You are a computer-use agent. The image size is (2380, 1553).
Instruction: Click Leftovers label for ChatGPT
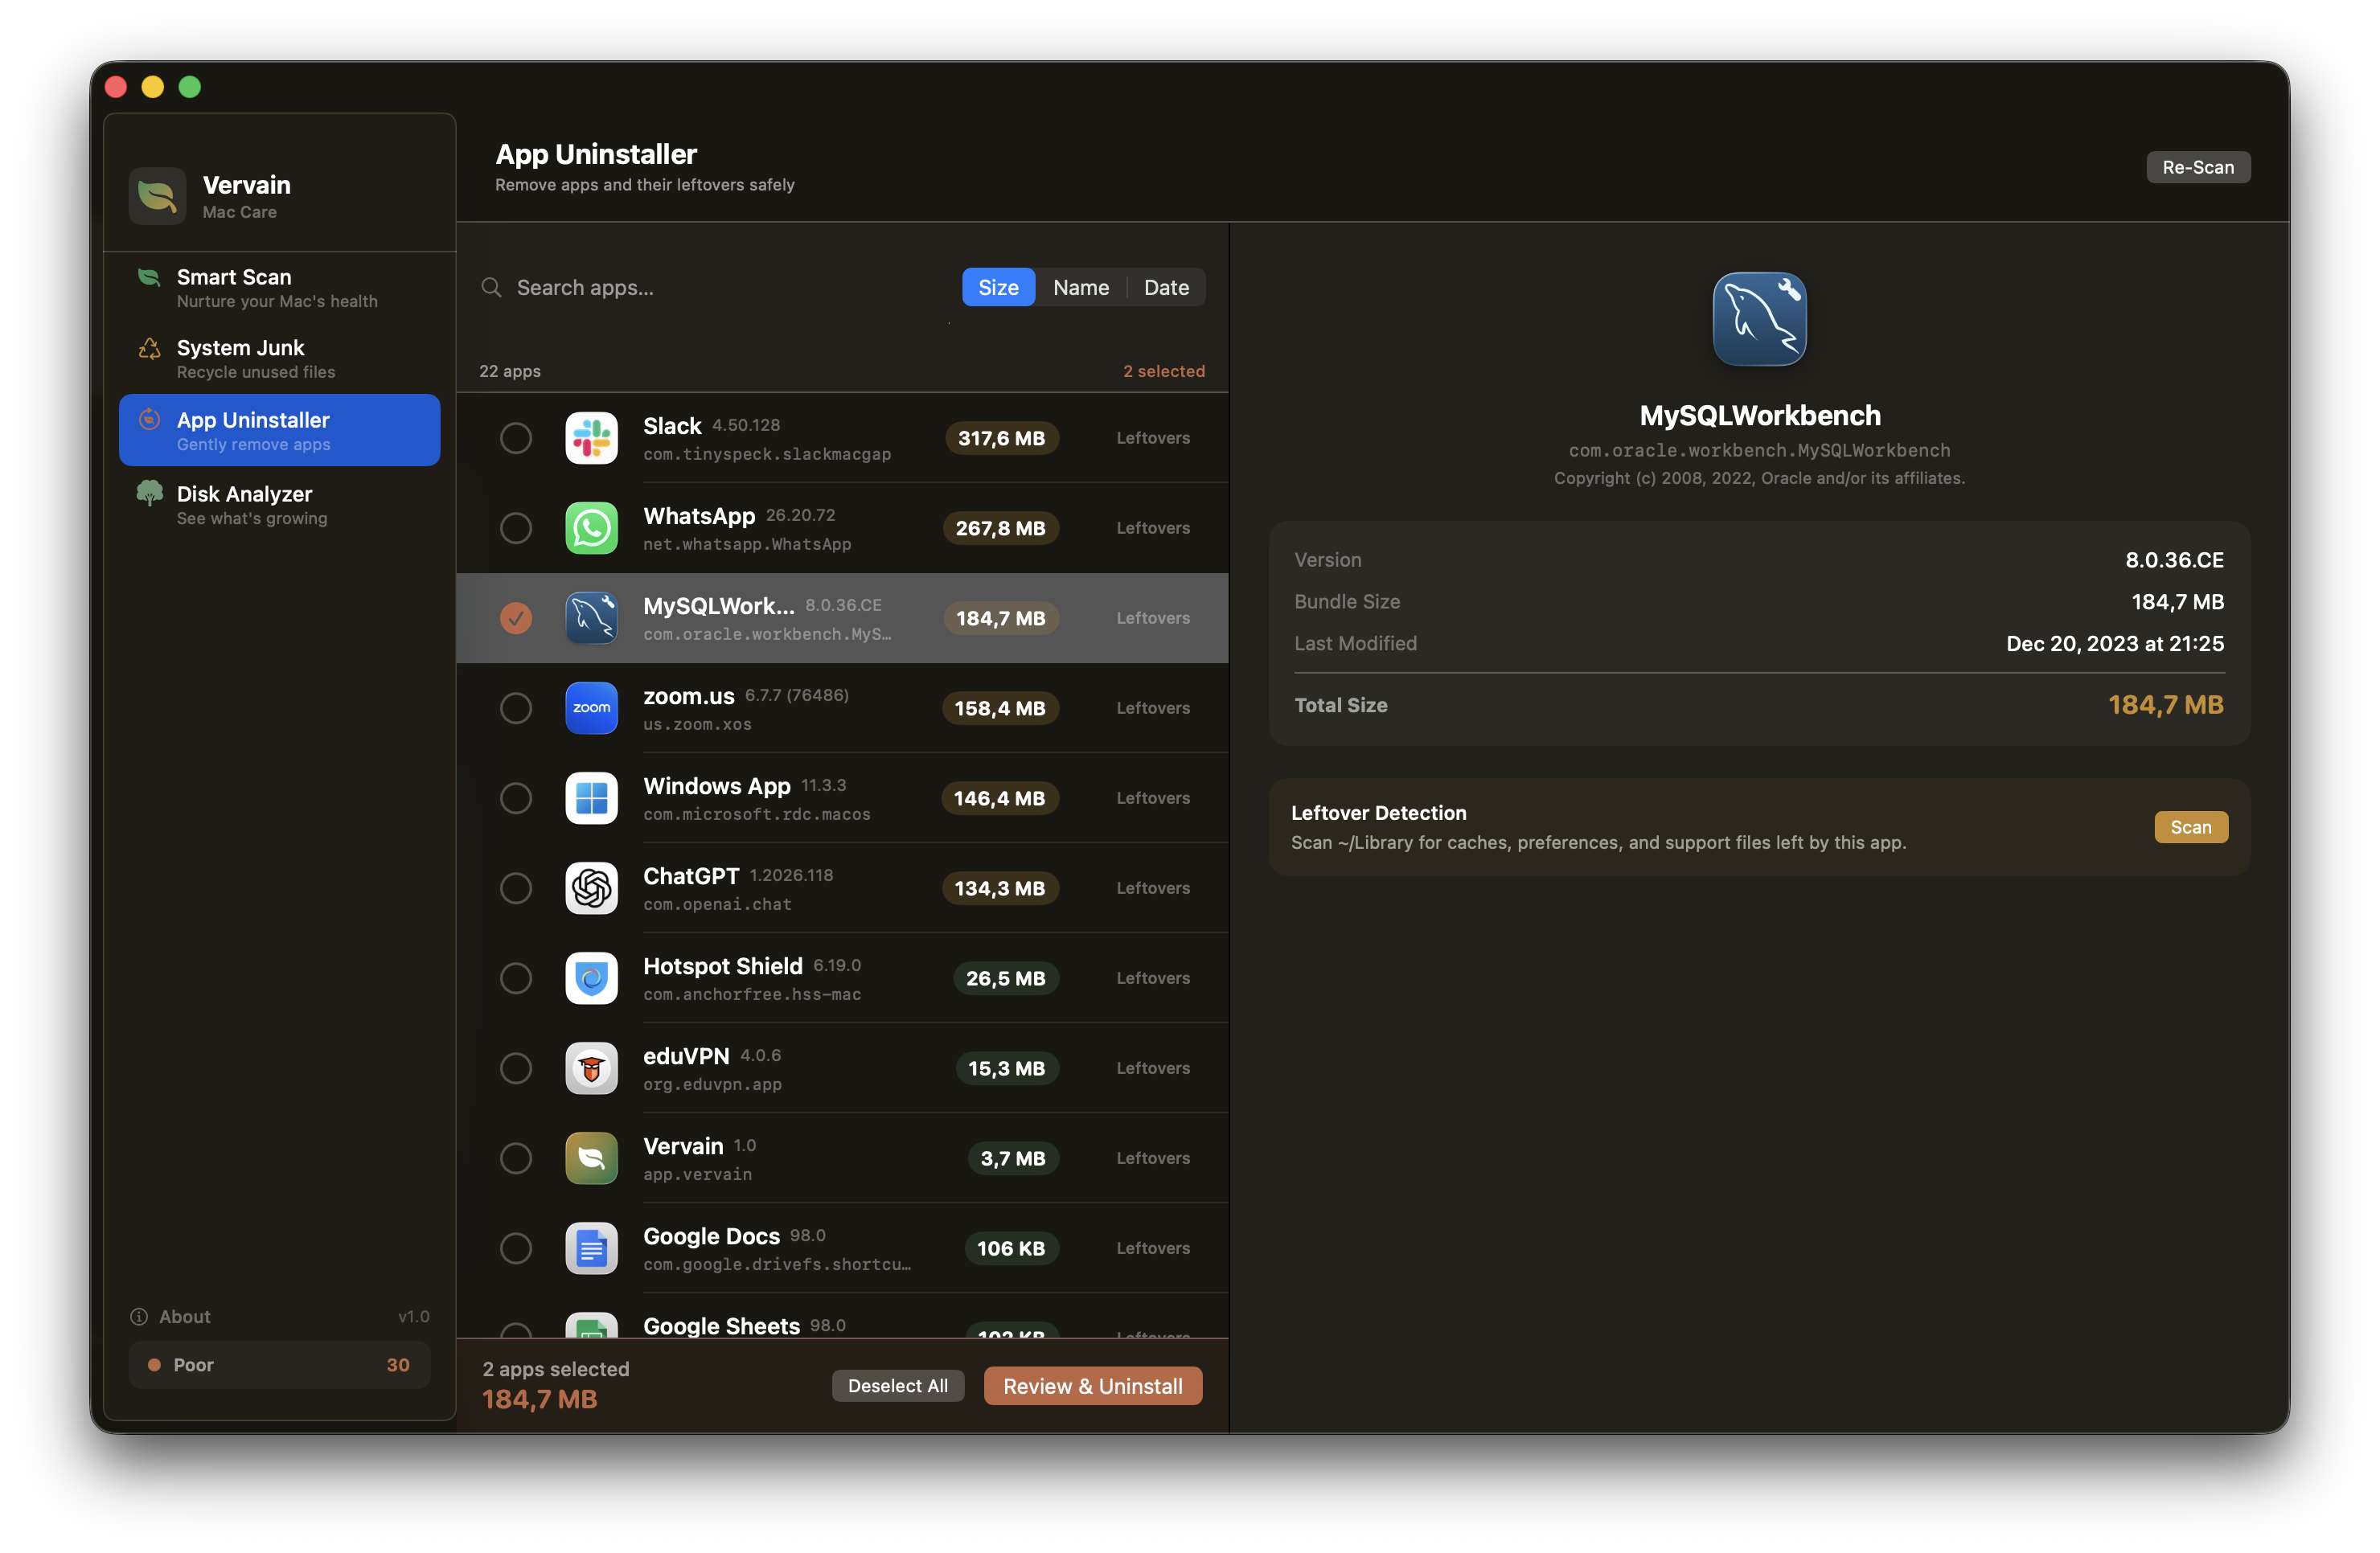click(1153, 888)
